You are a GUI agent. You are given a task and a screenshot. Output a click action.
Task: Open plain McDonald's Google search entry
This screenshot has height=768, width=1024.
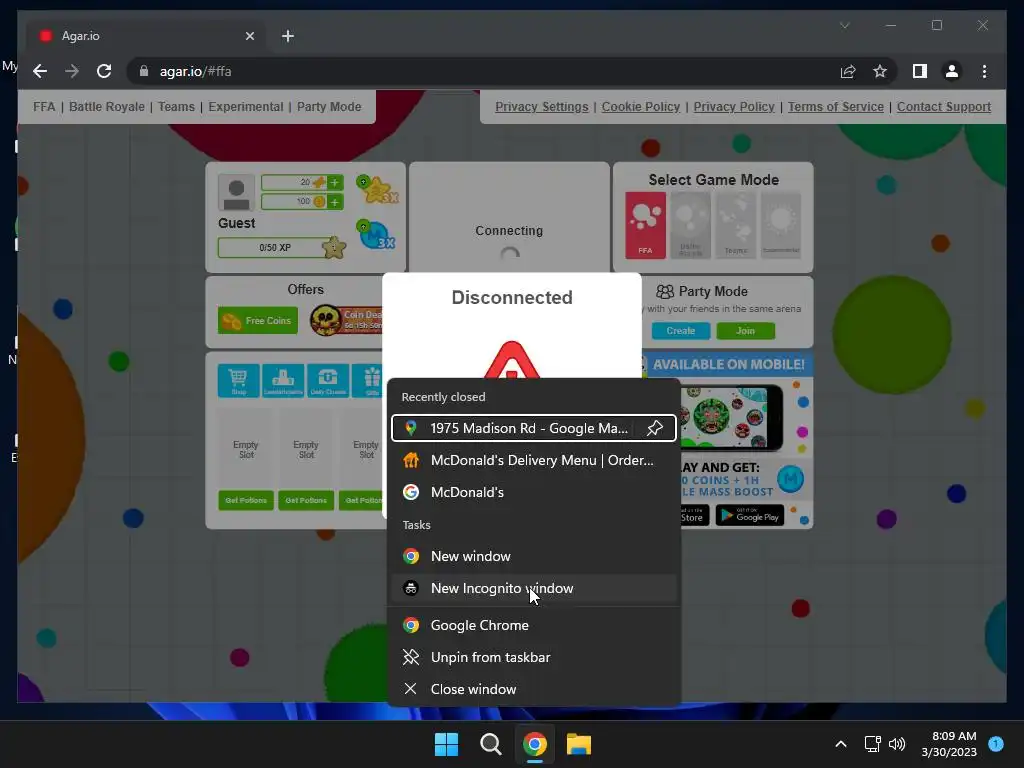(534, 492)
